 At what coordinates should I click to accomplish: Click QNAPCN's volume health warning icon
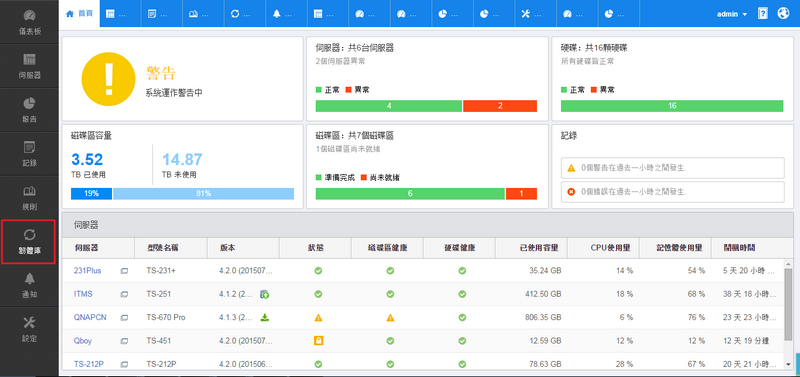tap(390, 317)
